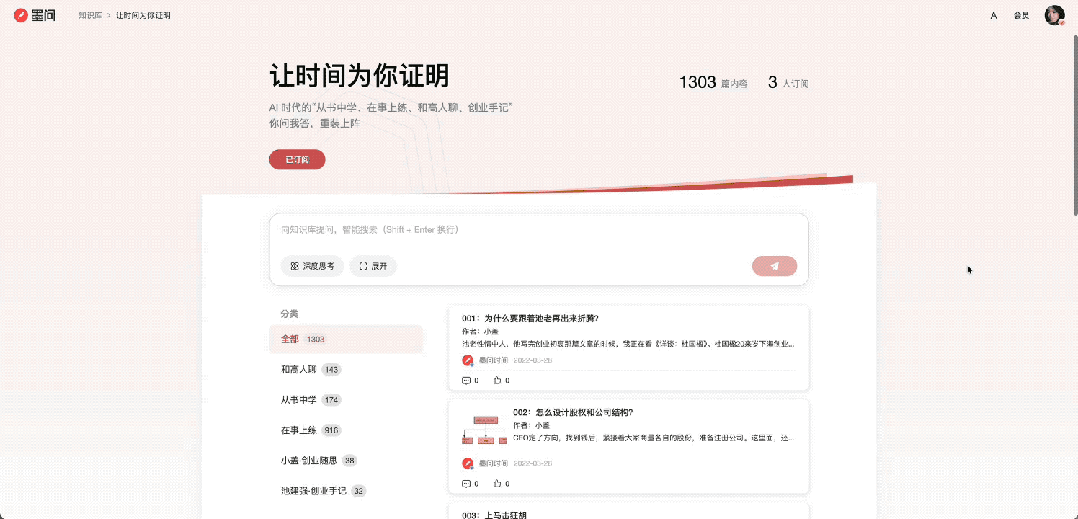
Task: Open the 知识库 breadcrumb link
Action: point(90,15)
